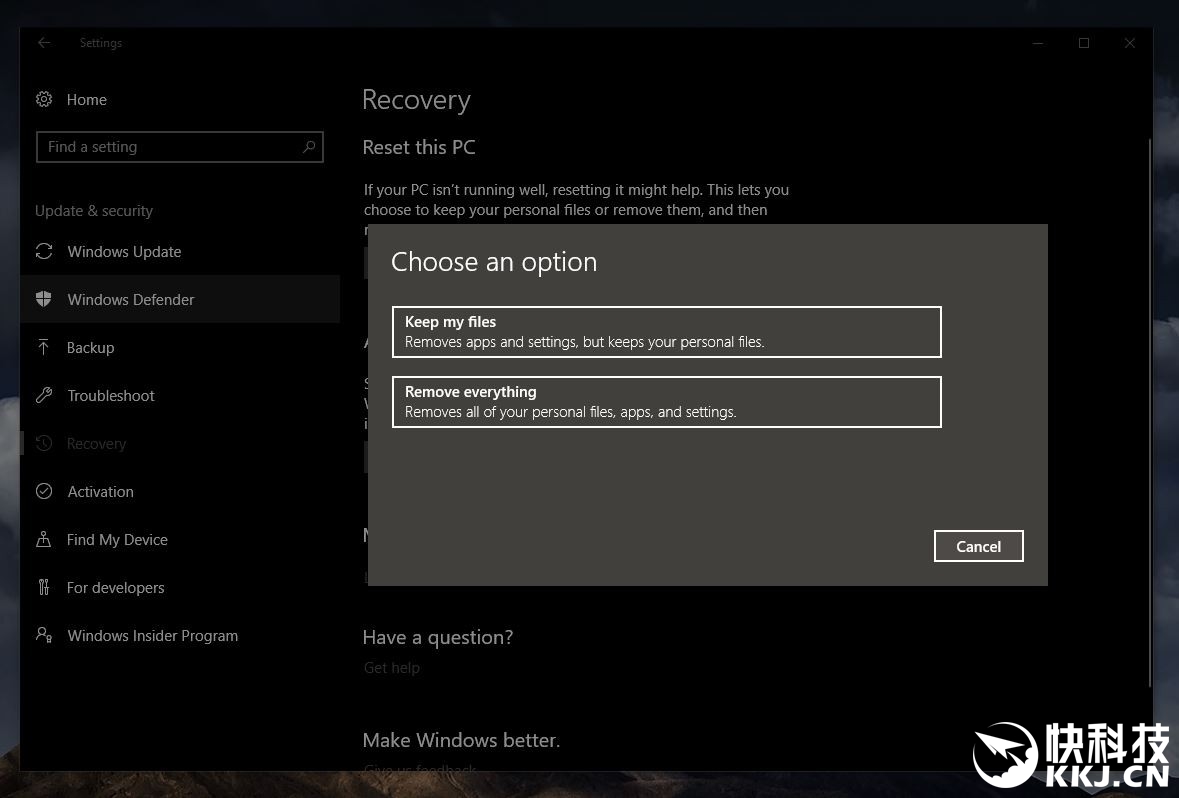Click the Troubleshoot wrench icon
The height and width of the screenshot is (798, 1179).
[x=44, y=395]
